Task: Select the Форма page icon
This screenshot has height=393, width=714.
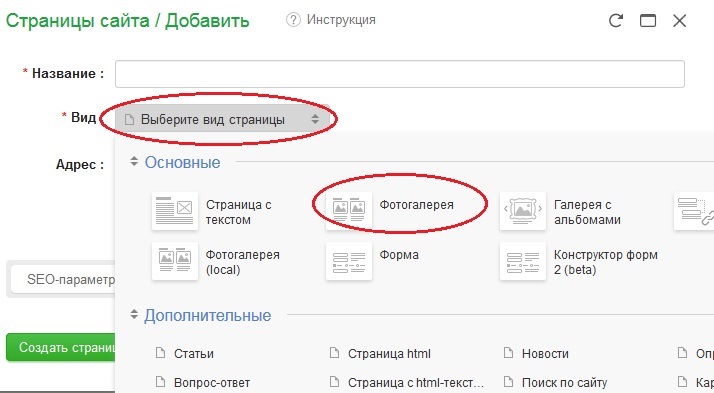Action: click(x=349, y=261)
